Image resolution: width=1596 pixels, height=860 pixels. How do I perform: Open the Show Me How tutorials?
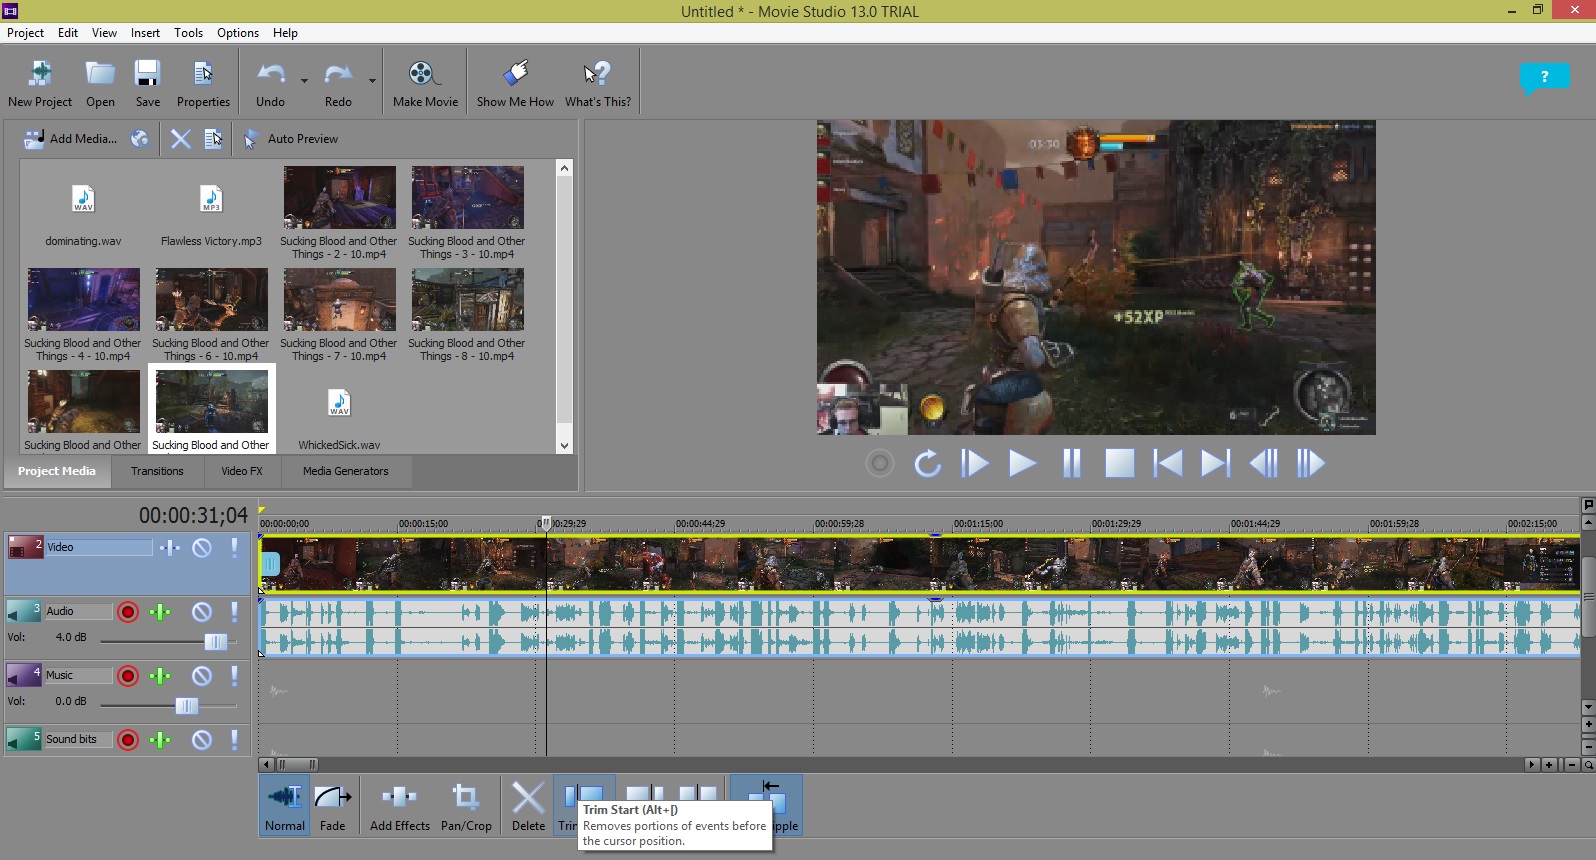pyautogui.click(x=515, y=83)
